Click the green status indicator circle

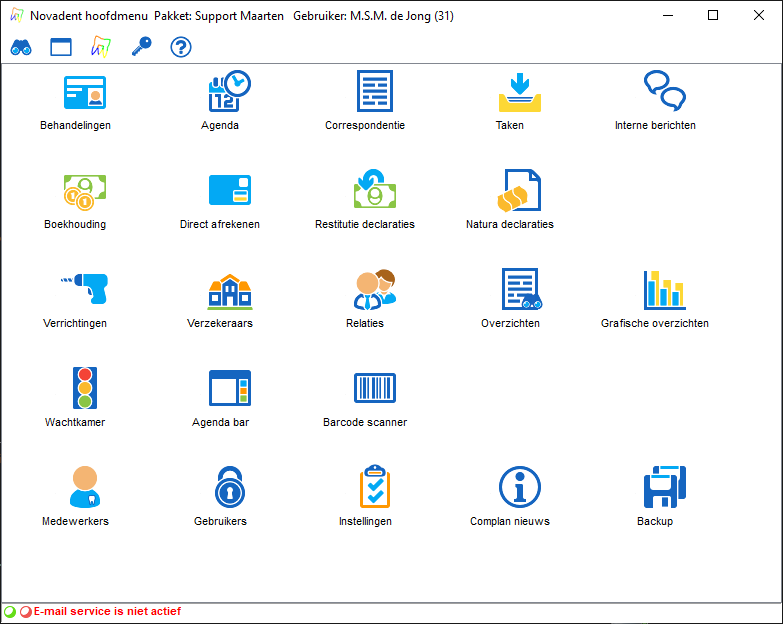coord(10,612)
